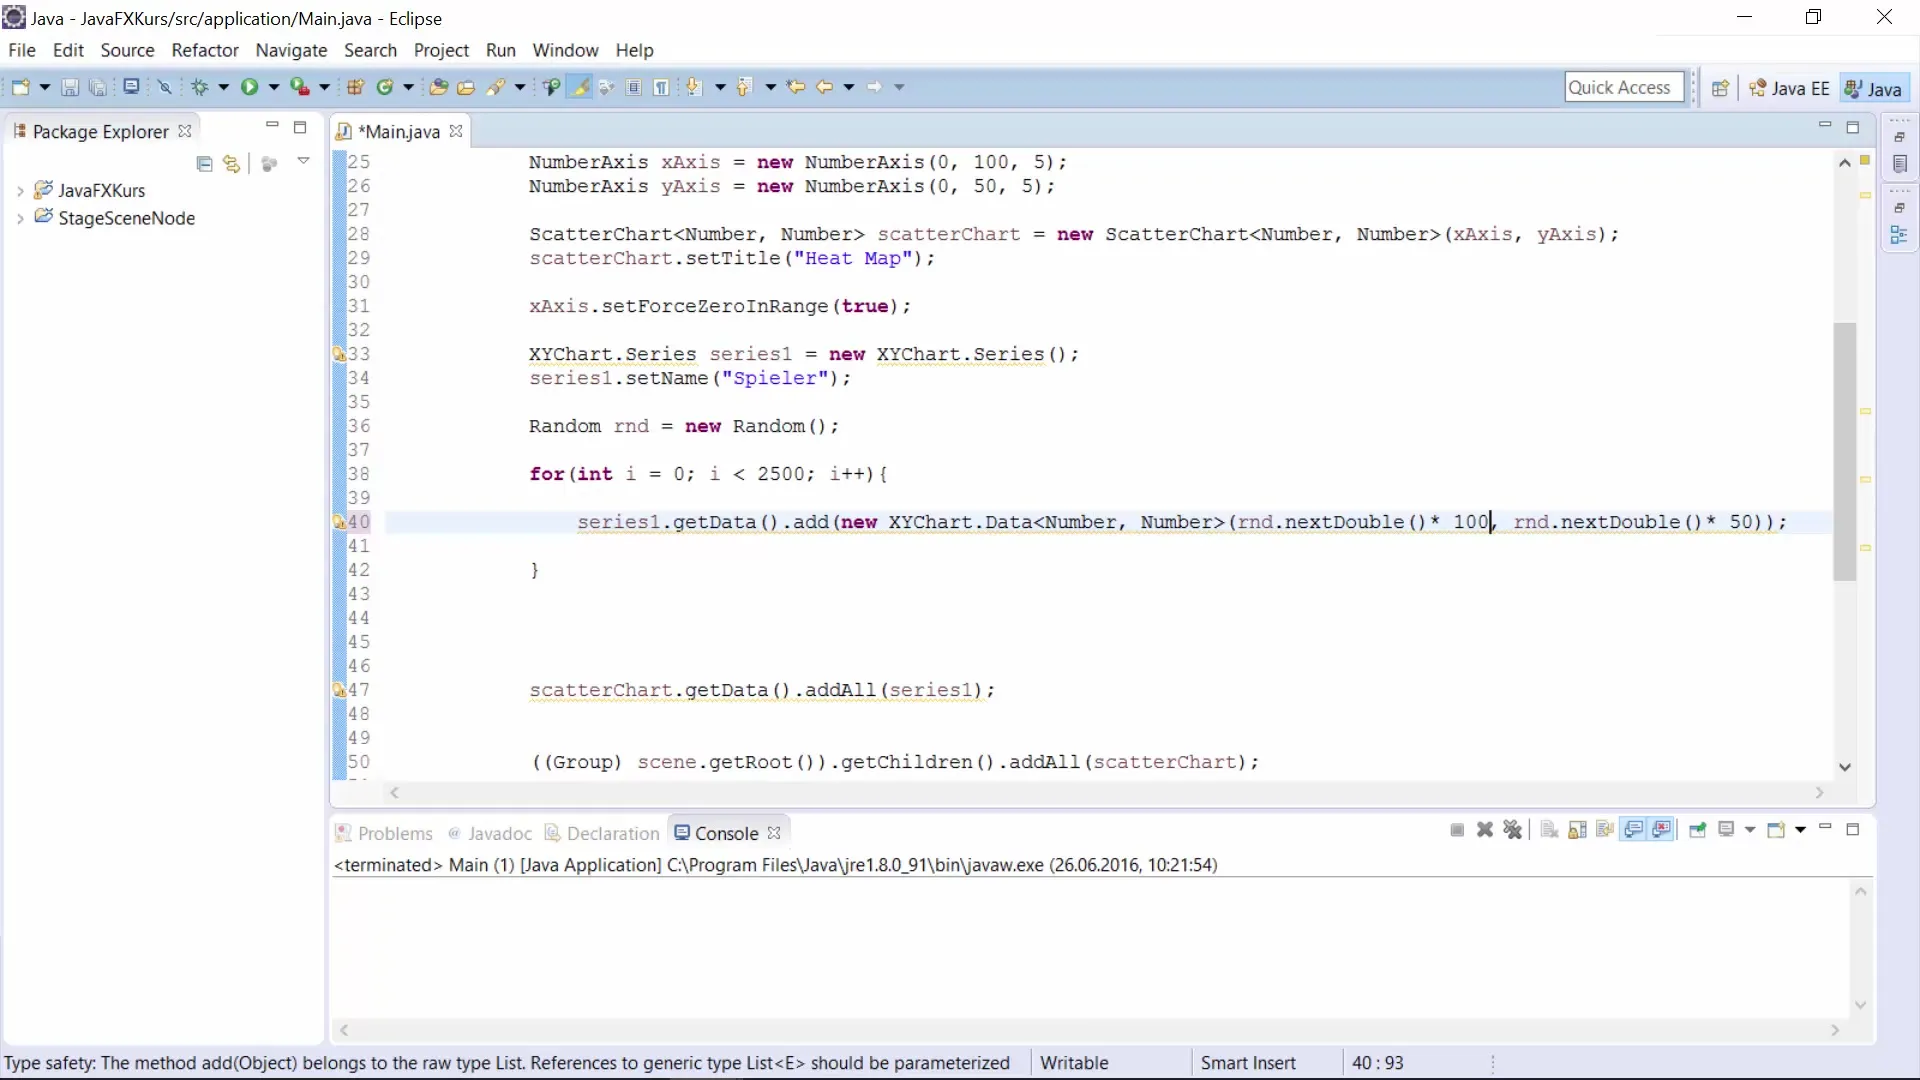This screenshot has width=1920, height=1080.
Task: Toggle Mark Occurrences highlighter icon
Action: pos(579,87)
